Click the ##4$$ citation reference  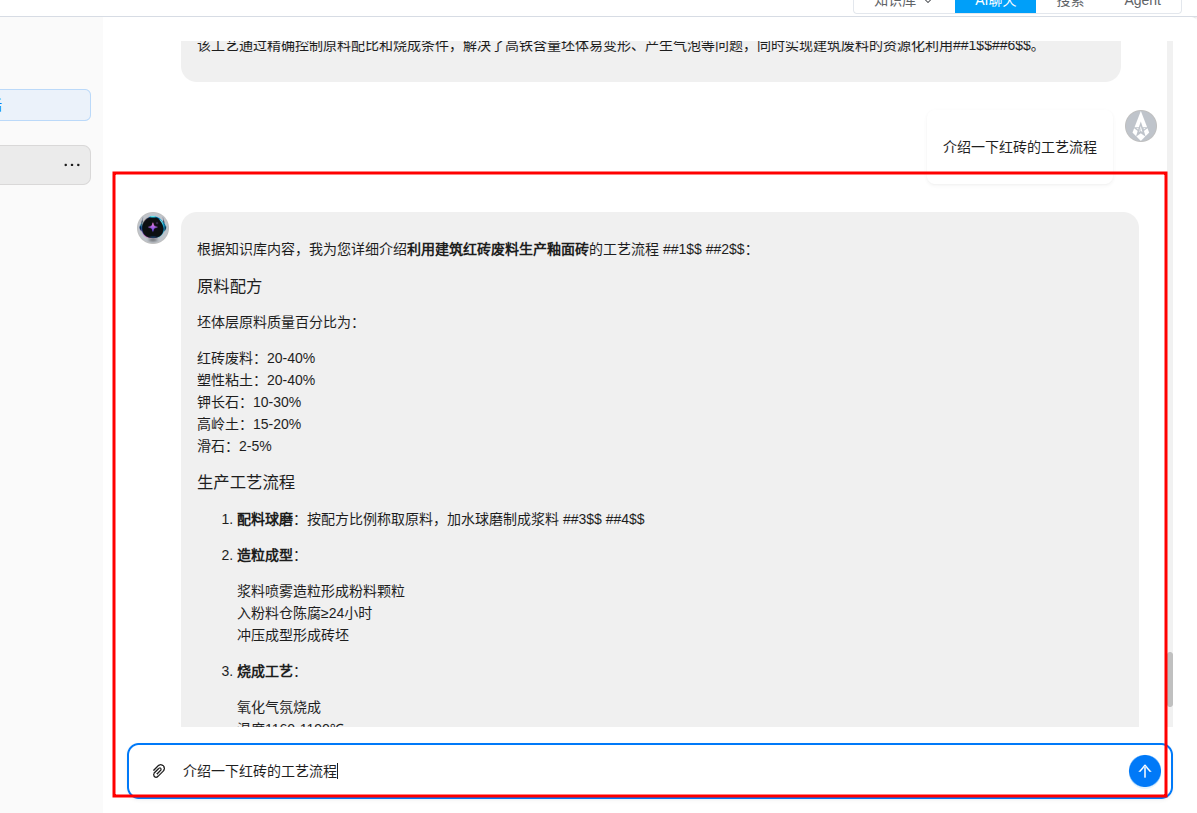pyautogui.click(x=625, y=519)
